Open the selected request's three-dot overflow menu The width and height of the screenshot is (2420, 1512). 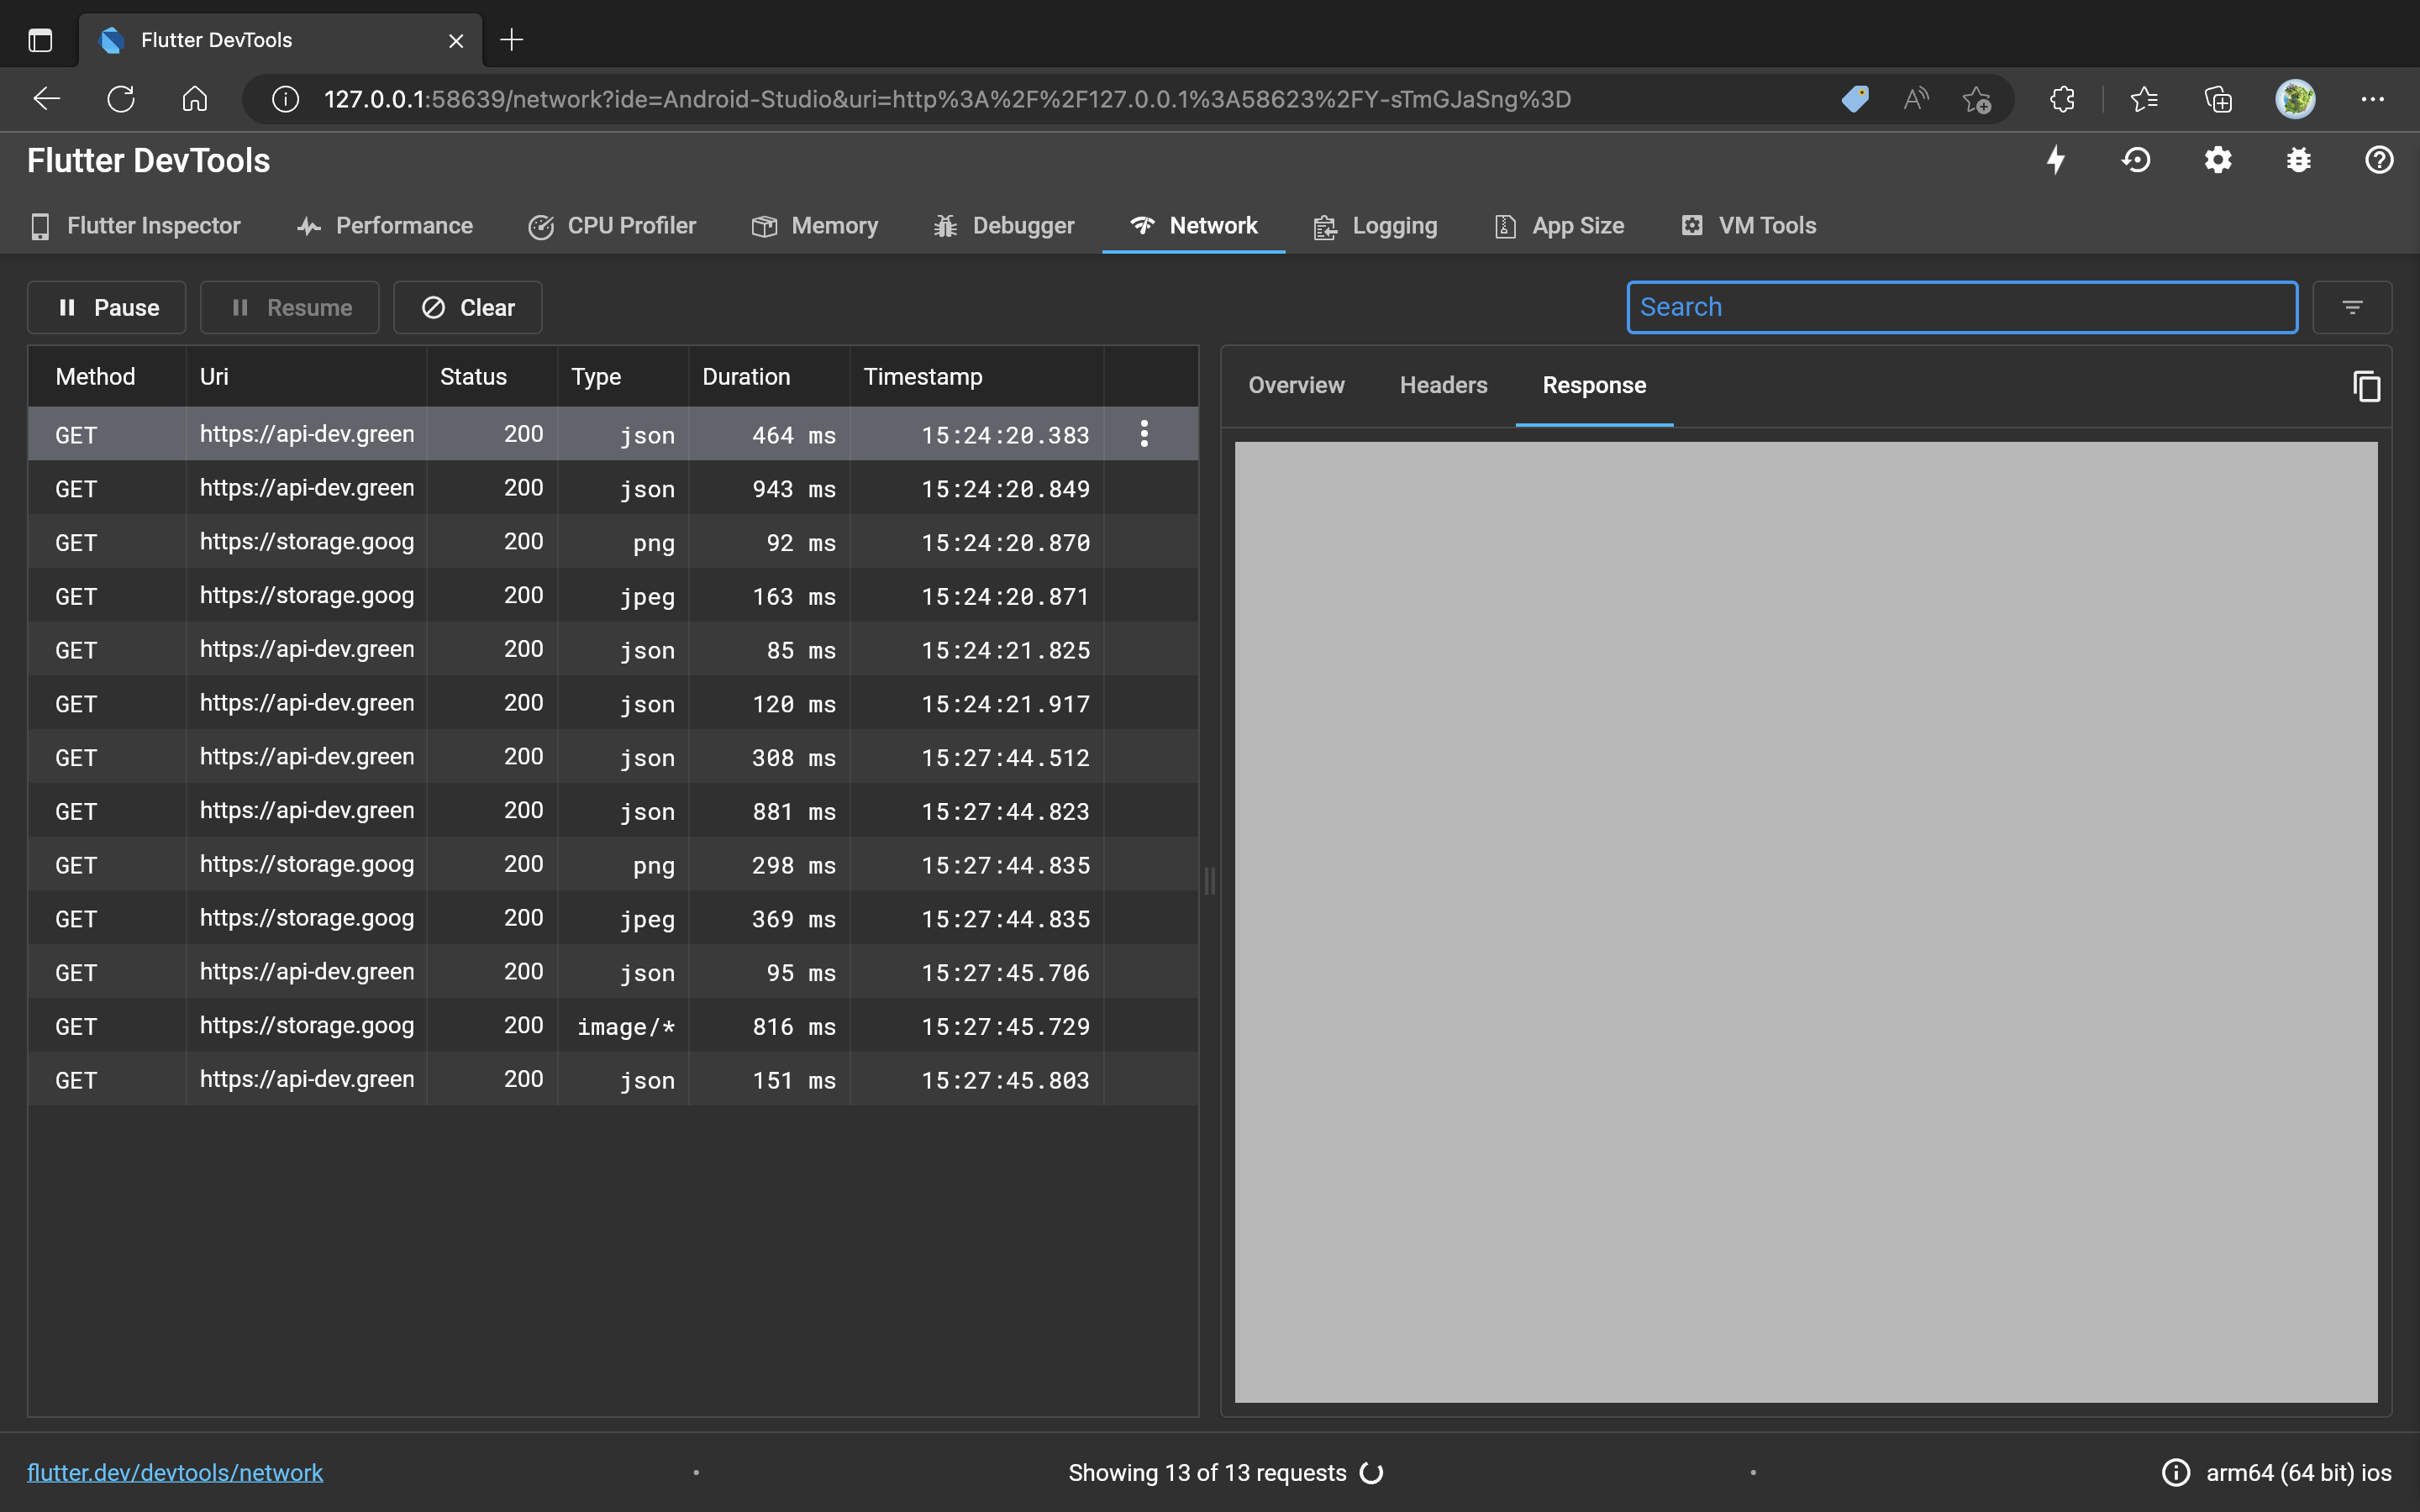[x=1143, y=433]
